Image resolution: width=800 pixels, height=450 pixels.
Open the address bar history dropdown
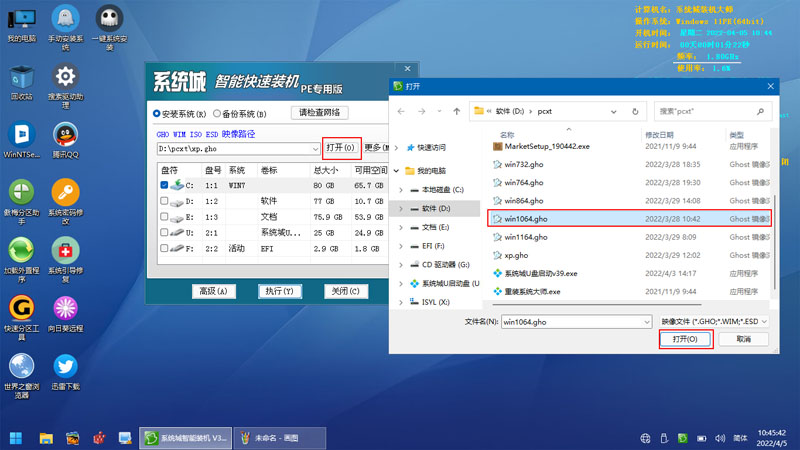[x=613, y=111]
